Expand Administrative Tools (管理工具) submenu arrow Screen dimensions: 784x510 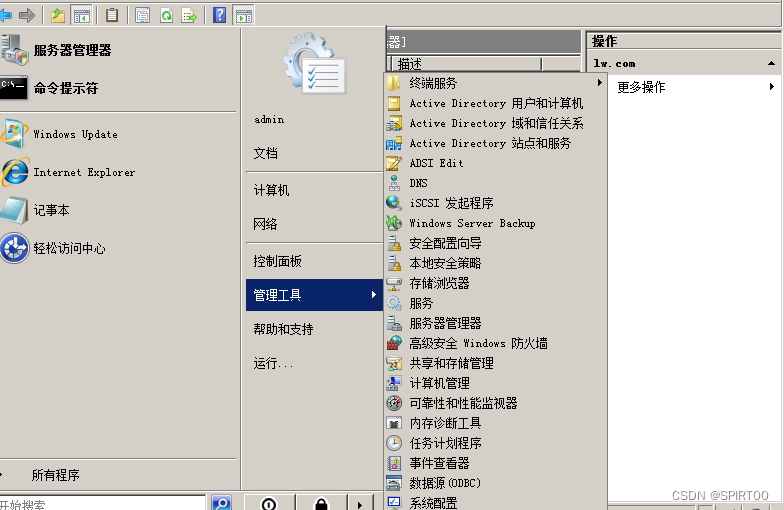(374, 294)
